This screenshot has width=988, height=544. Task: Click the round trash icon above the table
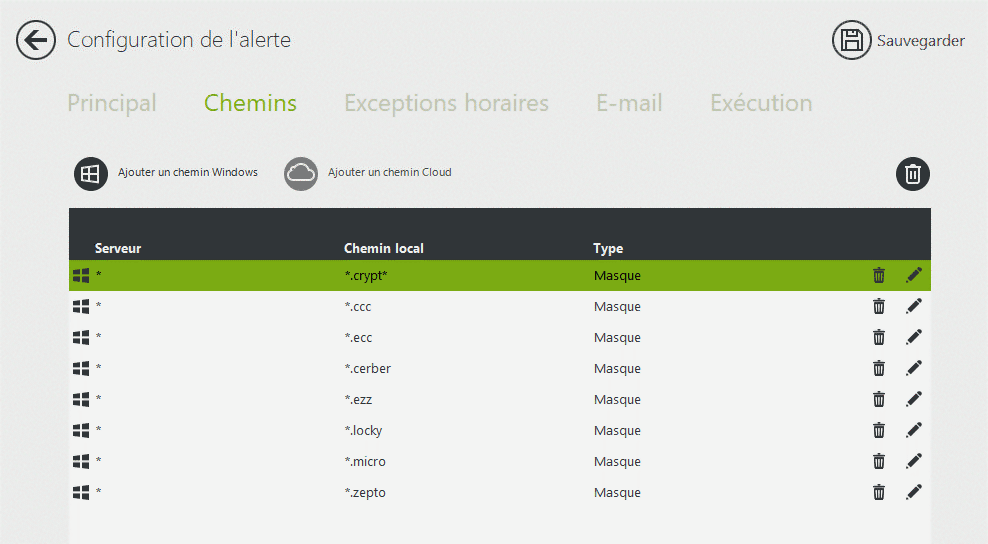pyautogui.click(x=912, y=173)
